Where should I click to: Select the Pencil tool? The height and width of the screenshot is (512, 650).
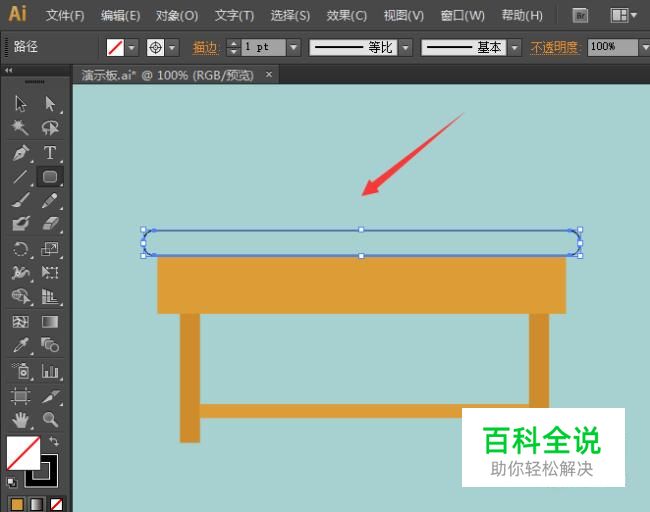[x=50, y=200]
